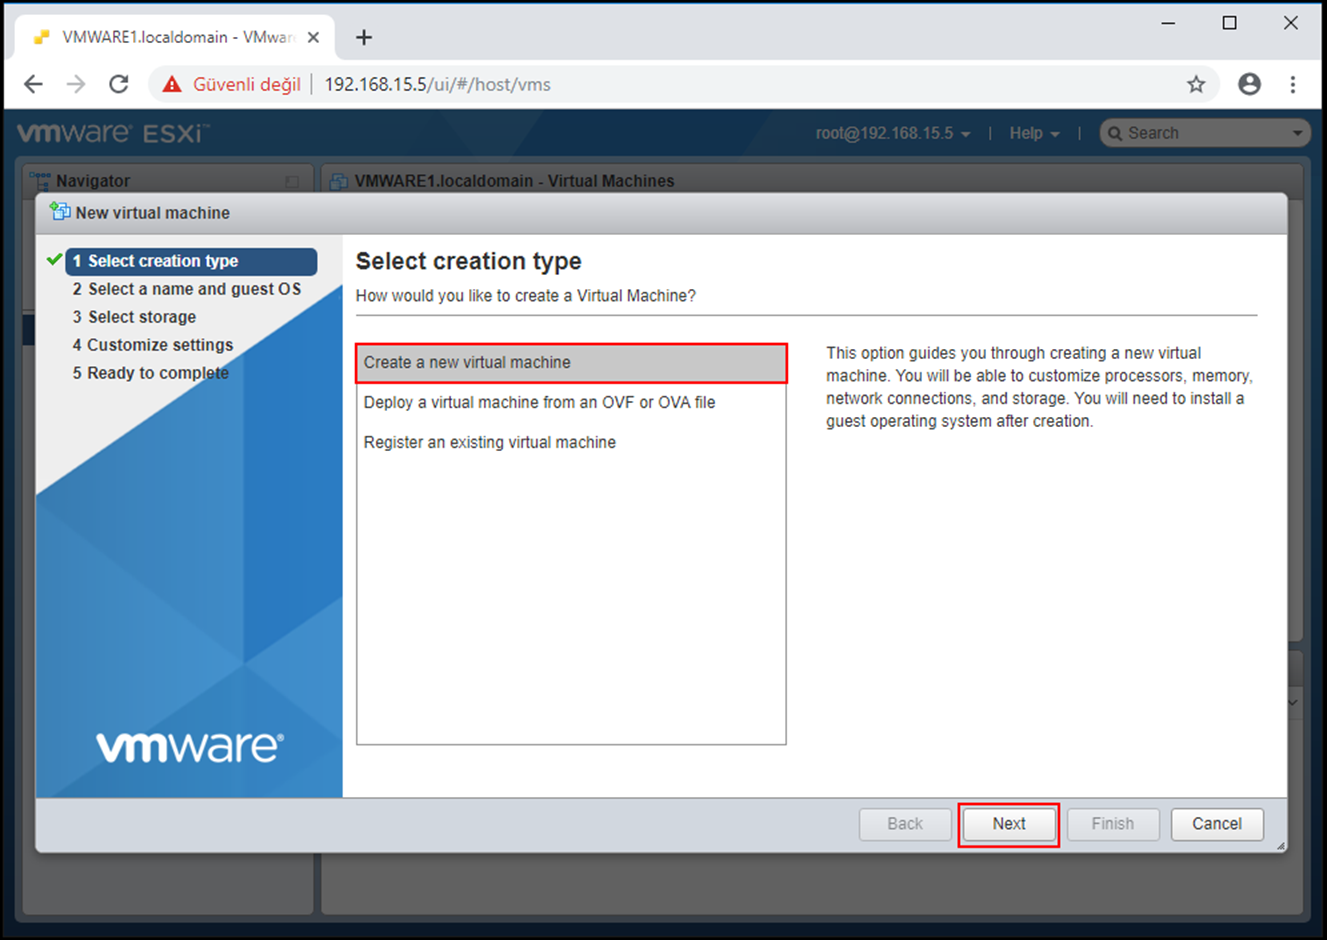The image size is (1327, 940).
Task: Open the root@192.168.15.5 user dropdown
Action: pos(893,133)
